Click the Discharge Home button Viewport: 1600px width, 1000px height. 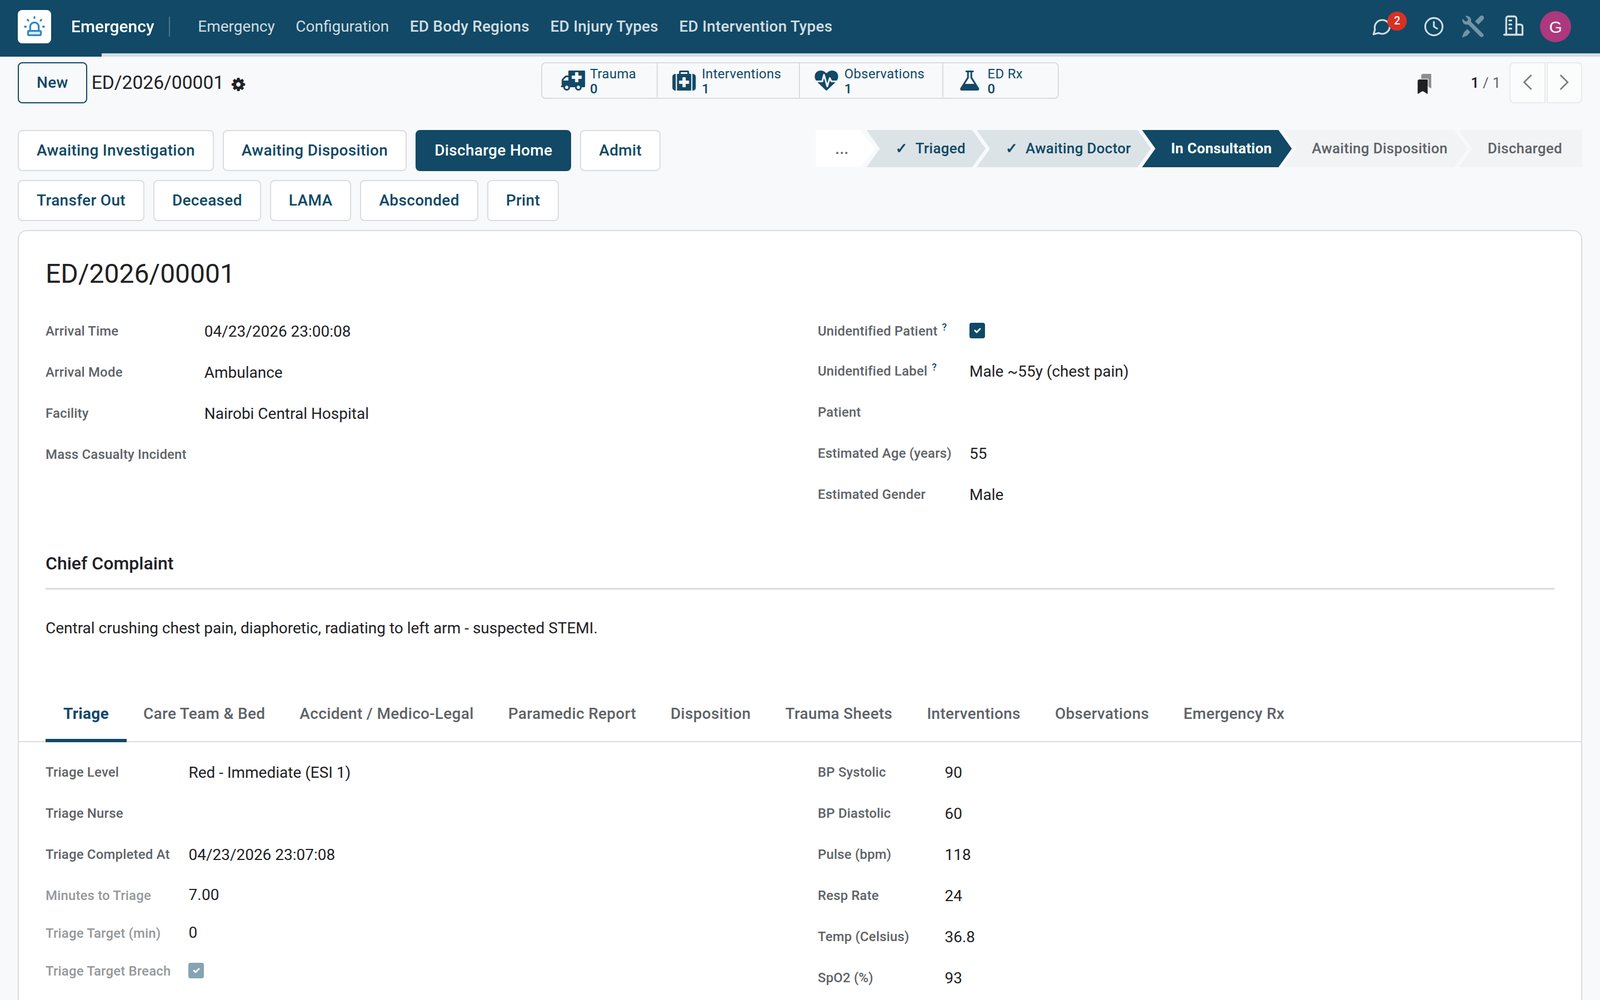click(x=493, y=150)
